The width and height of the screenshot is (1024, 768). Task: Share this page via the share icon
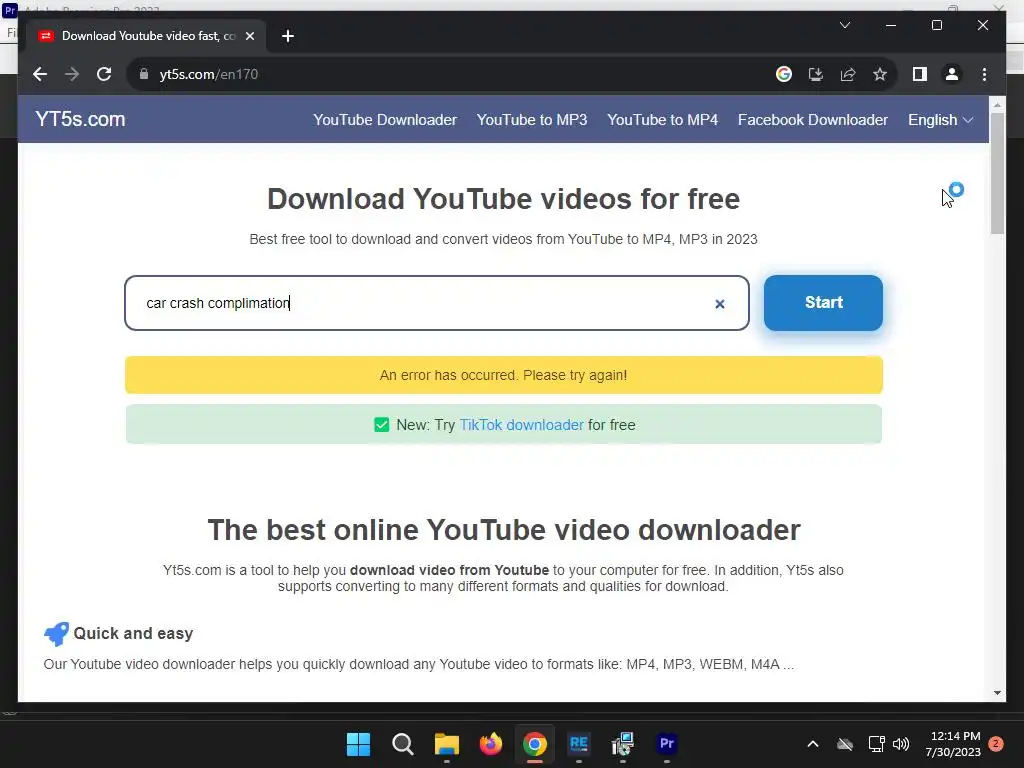coord(848,74)
